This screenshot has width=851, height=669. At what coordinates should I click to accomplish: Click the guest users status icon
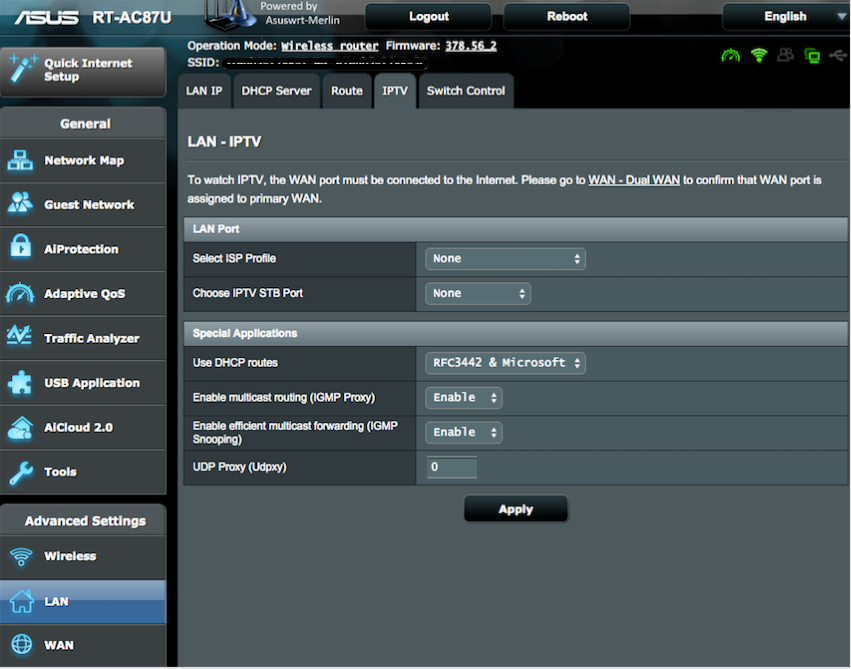tap(785, 55)
